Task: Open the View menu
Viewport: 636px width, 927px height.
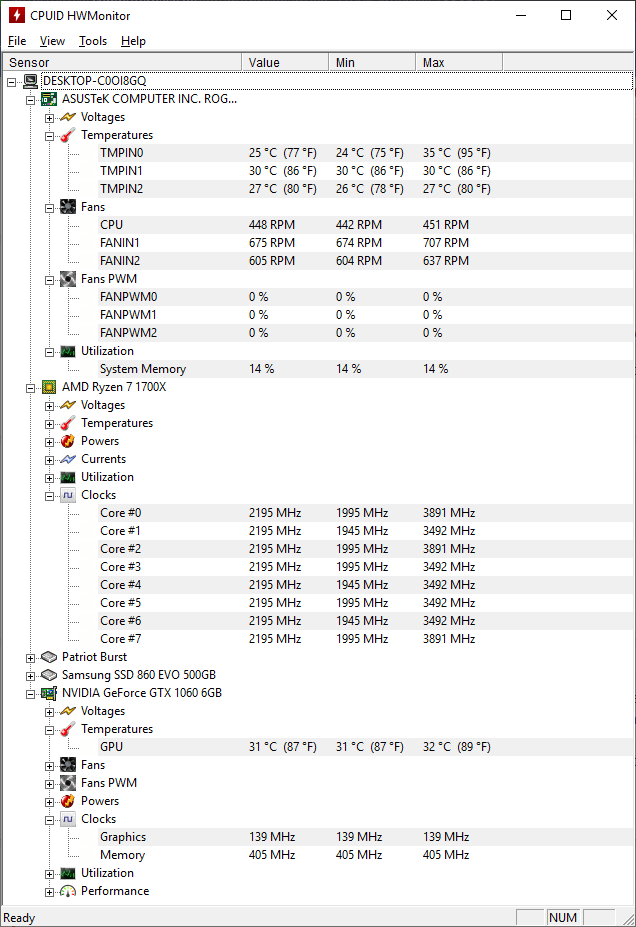Action: point(52,41)
